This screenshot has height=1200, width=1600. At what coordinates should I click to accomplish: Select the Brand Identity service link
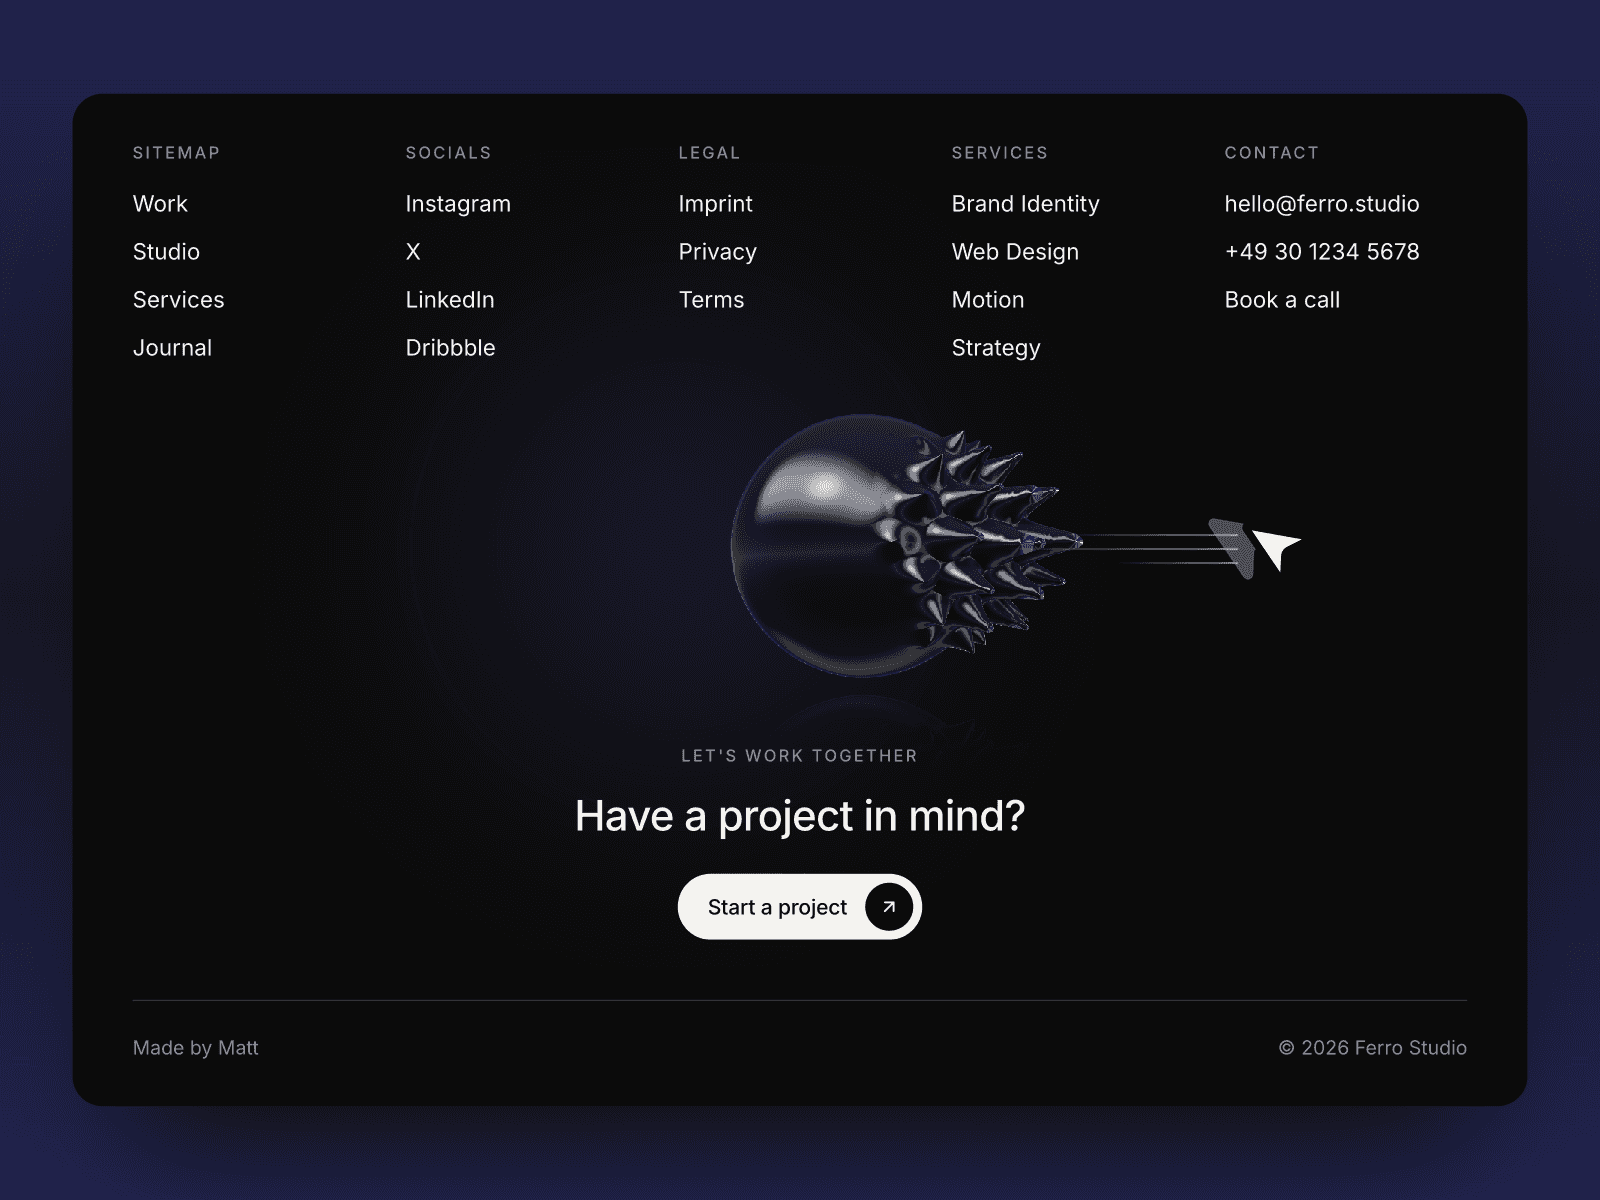coord(1025,204)
